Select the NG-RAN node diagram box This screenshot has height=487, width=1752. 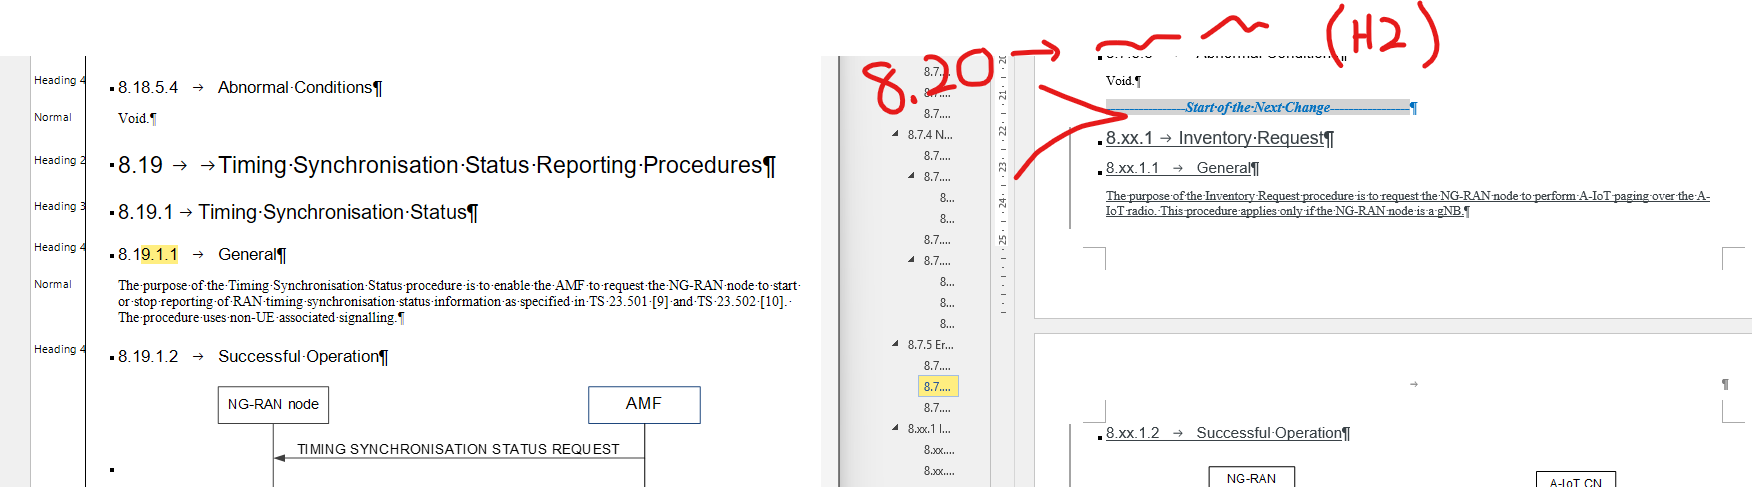[273, 405]
